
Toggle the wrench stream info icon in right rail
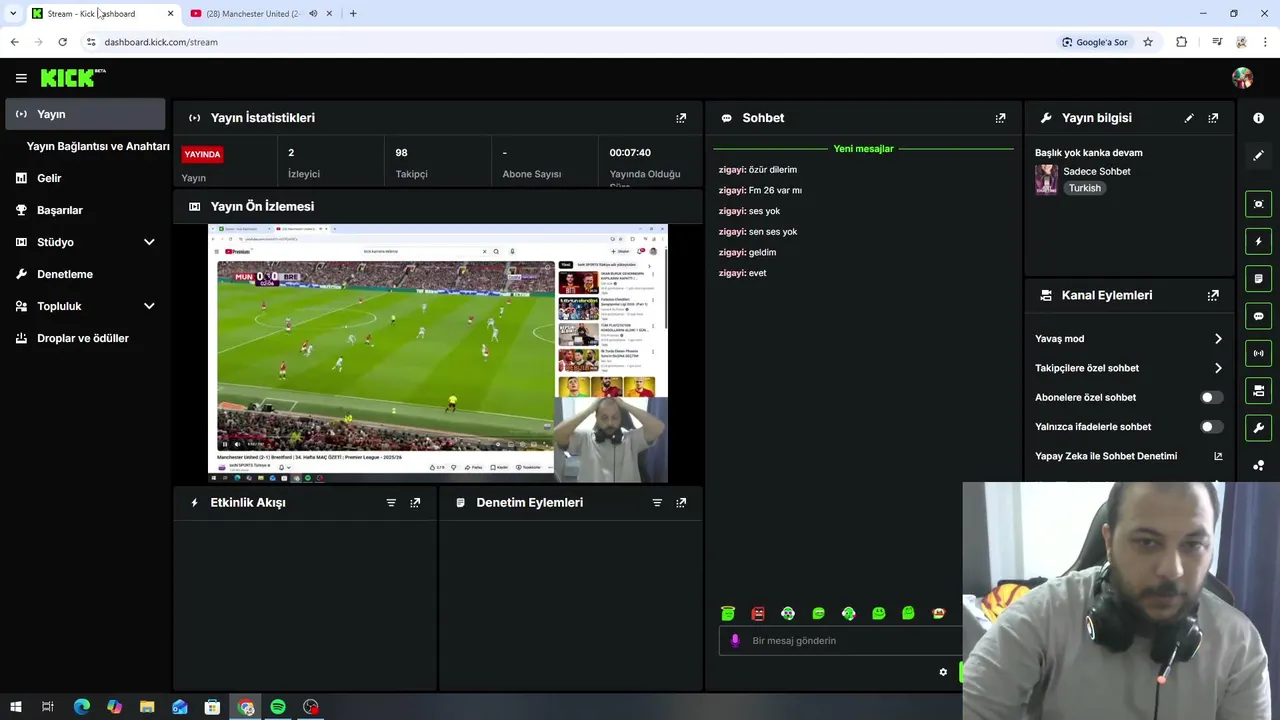[1258, 428]
